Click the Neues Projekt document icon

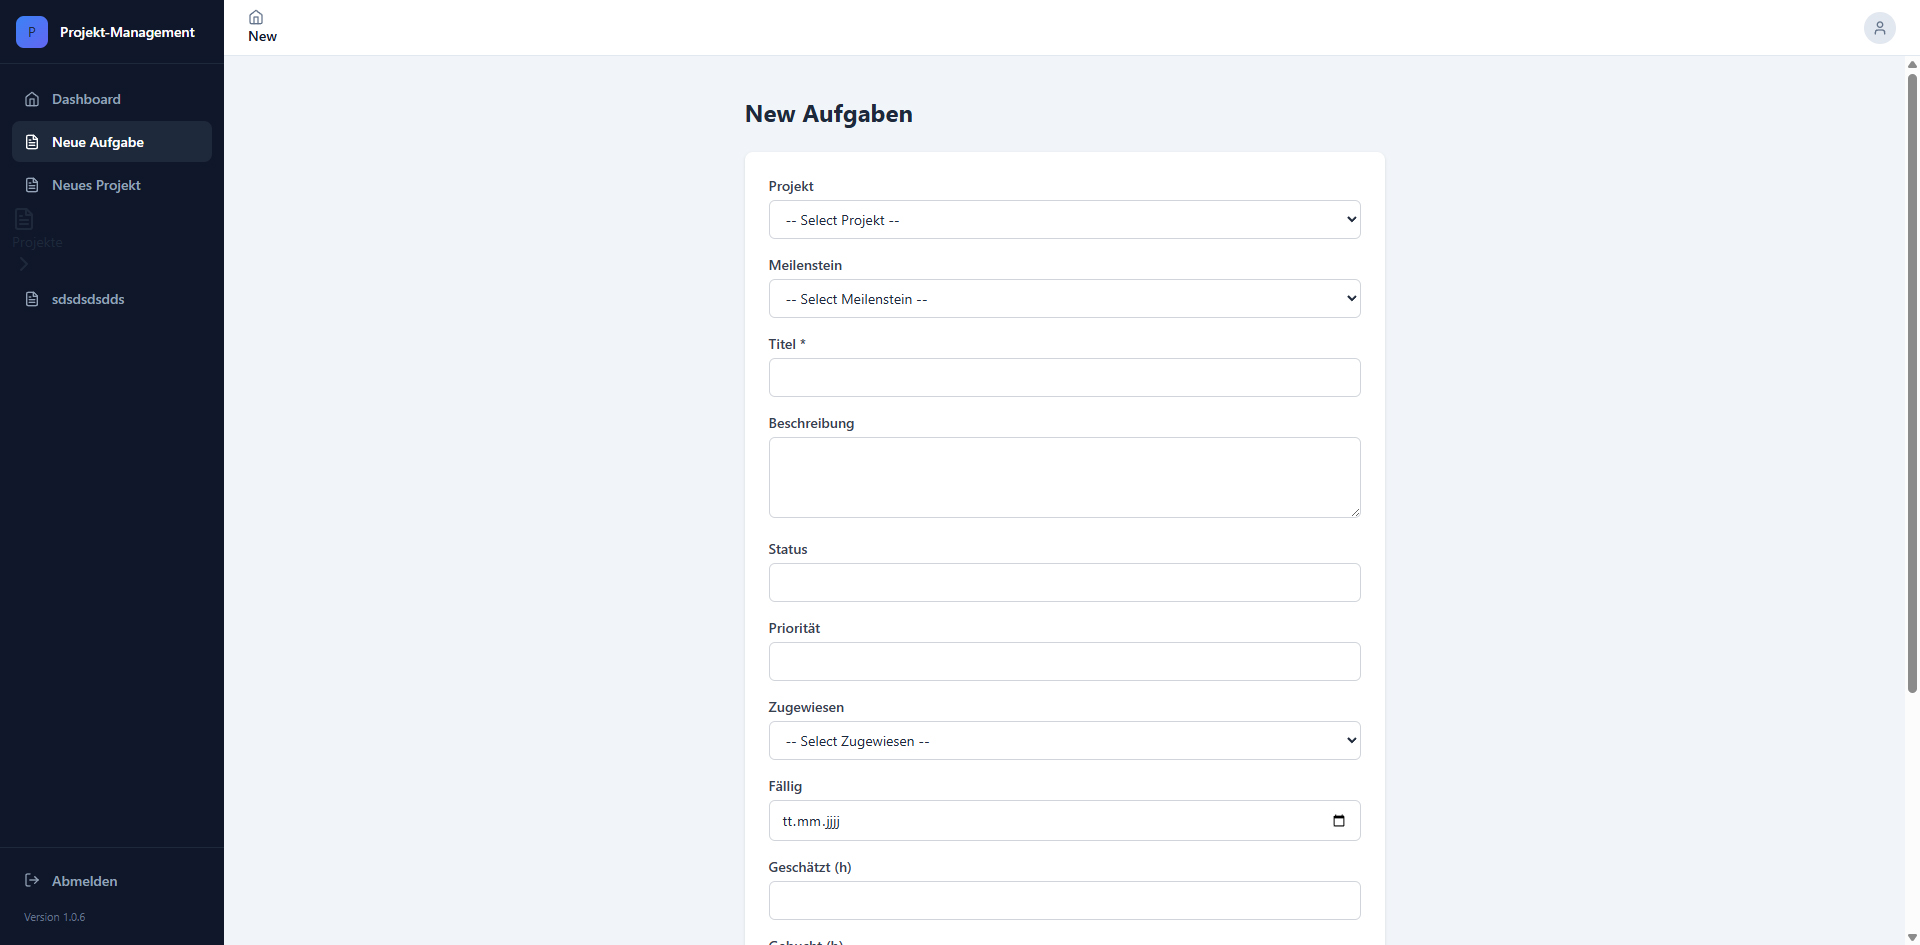(x=32, y=185)
